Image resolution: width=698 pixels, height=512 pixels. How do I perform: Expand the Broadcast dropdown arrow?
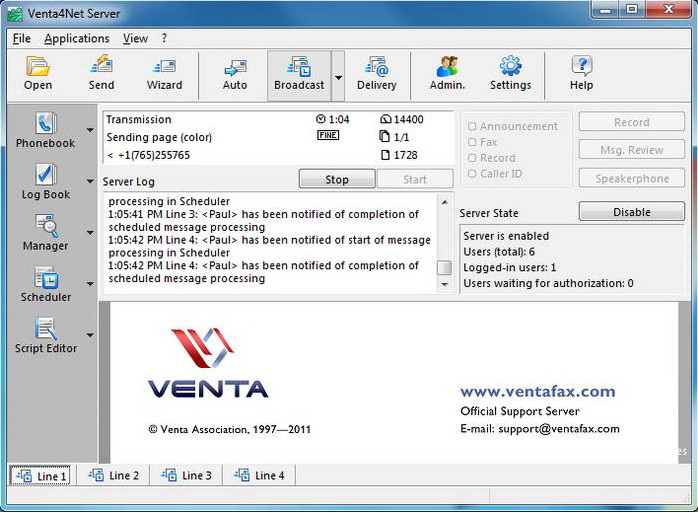(x=338, y=77)
